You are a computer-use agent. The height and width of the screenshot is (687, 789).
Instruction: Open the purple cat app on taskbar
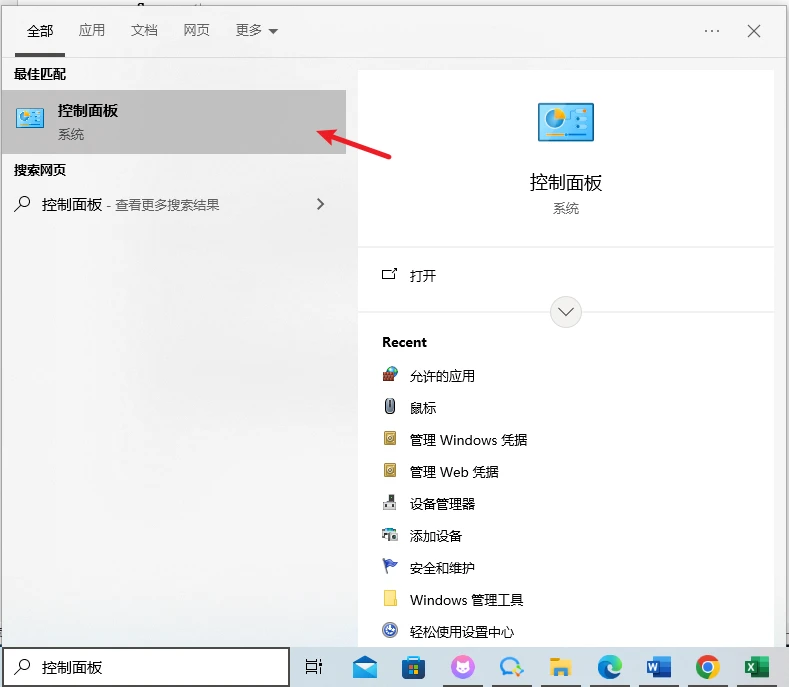(x=462, y=667)
